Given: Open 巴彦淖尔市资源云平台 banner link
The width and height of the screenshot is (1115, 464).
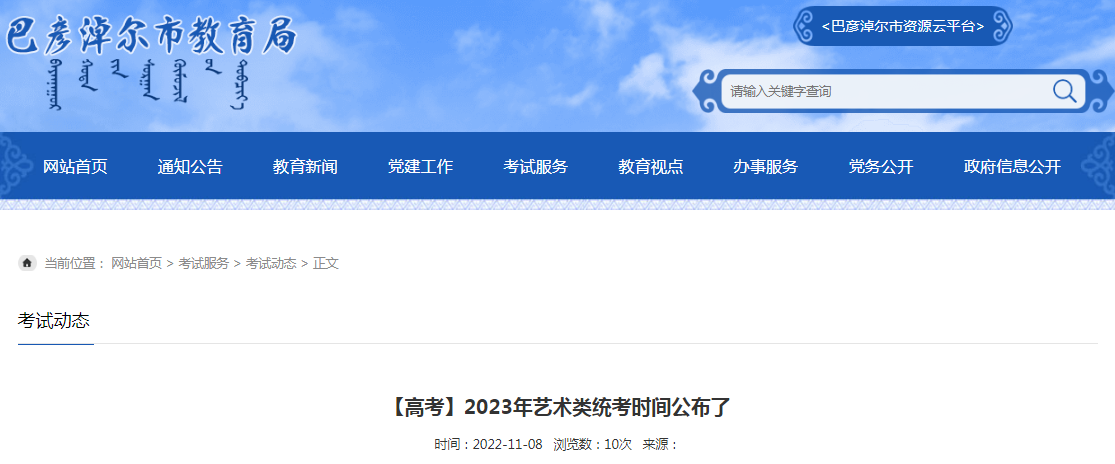Looking at the screenshot, I should [x=902, y=26].
